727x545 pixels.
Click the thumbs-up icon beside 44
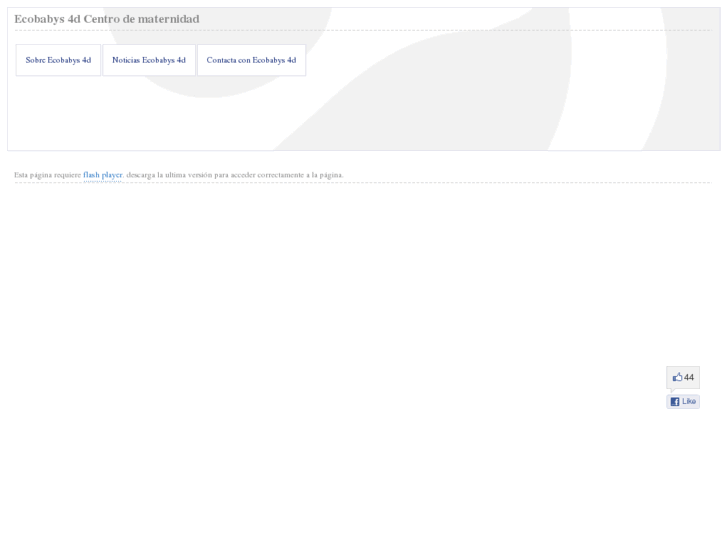point(677,377)
